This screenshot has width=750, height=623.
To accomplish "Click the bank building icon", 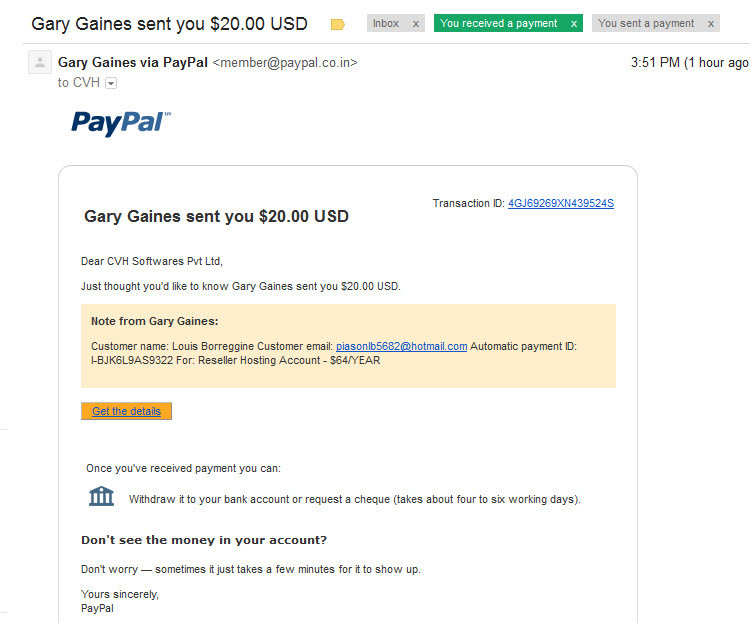I will pyautogui.click(x=101, y=496).
